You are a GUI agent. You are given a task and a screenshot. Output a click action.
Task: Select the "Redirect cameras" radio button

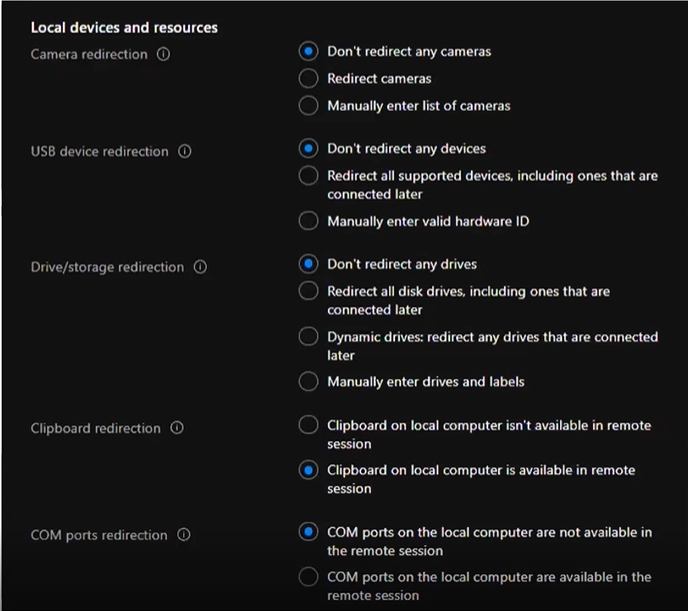pos(309,79)
